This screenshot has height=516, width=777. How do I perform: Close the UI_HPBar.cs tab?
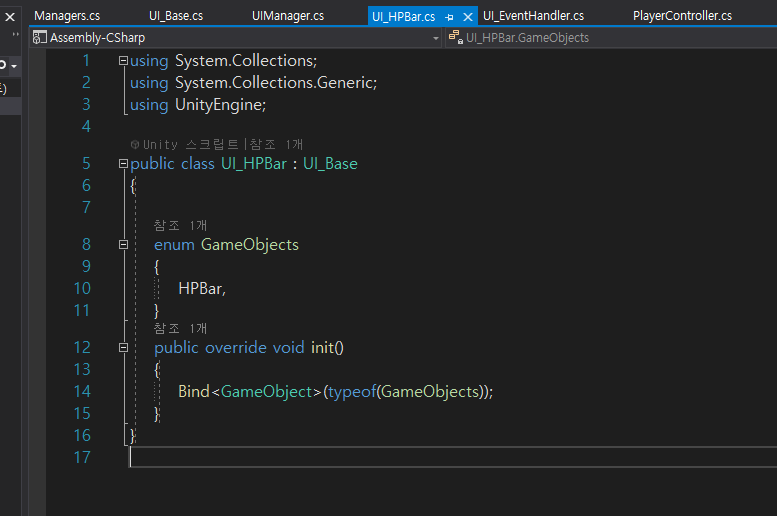(x=467, y=17)
